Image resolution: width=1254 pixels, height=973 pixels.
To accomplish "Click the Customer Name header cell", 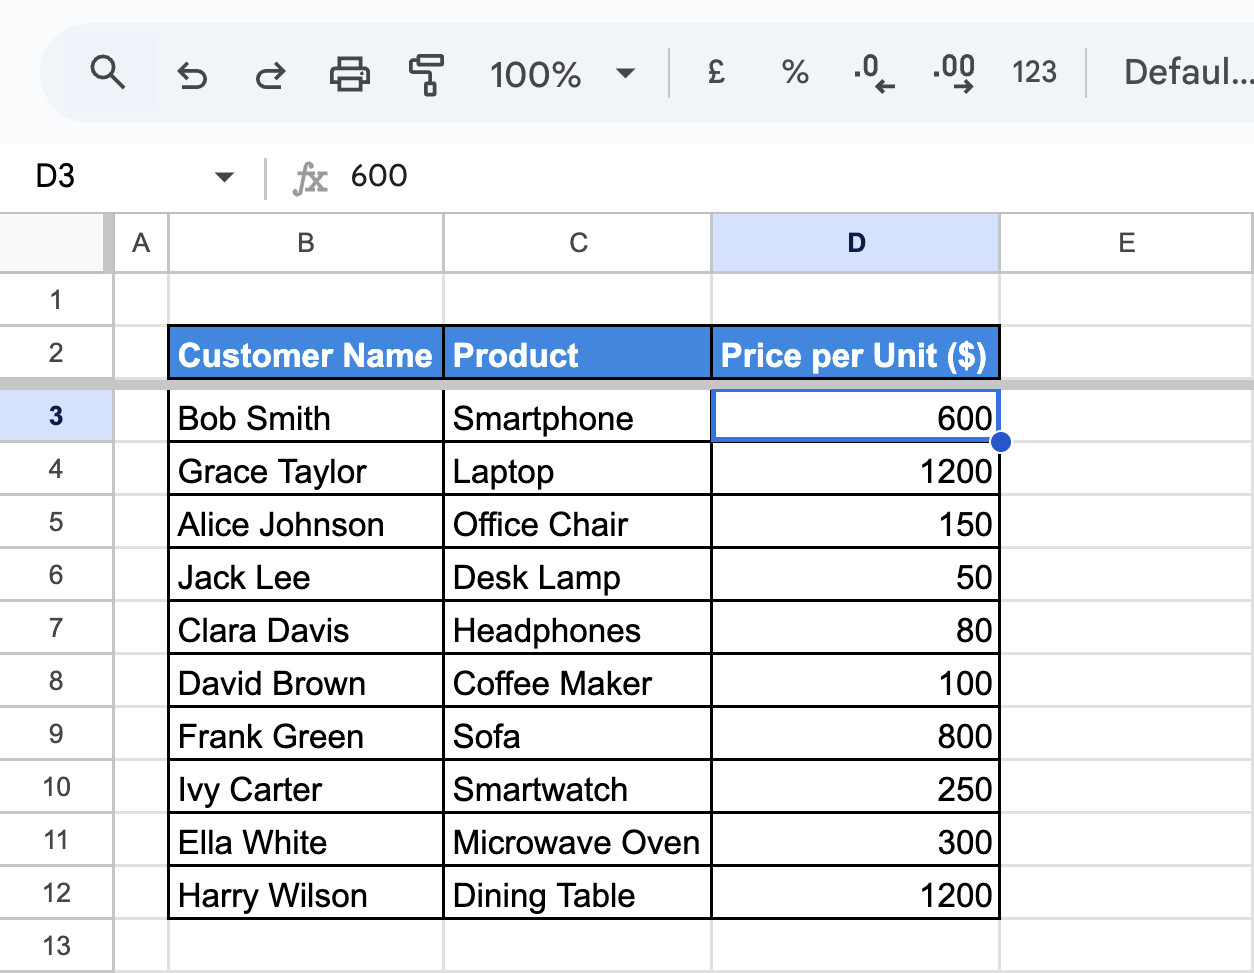I will click(x=306, y=352).
